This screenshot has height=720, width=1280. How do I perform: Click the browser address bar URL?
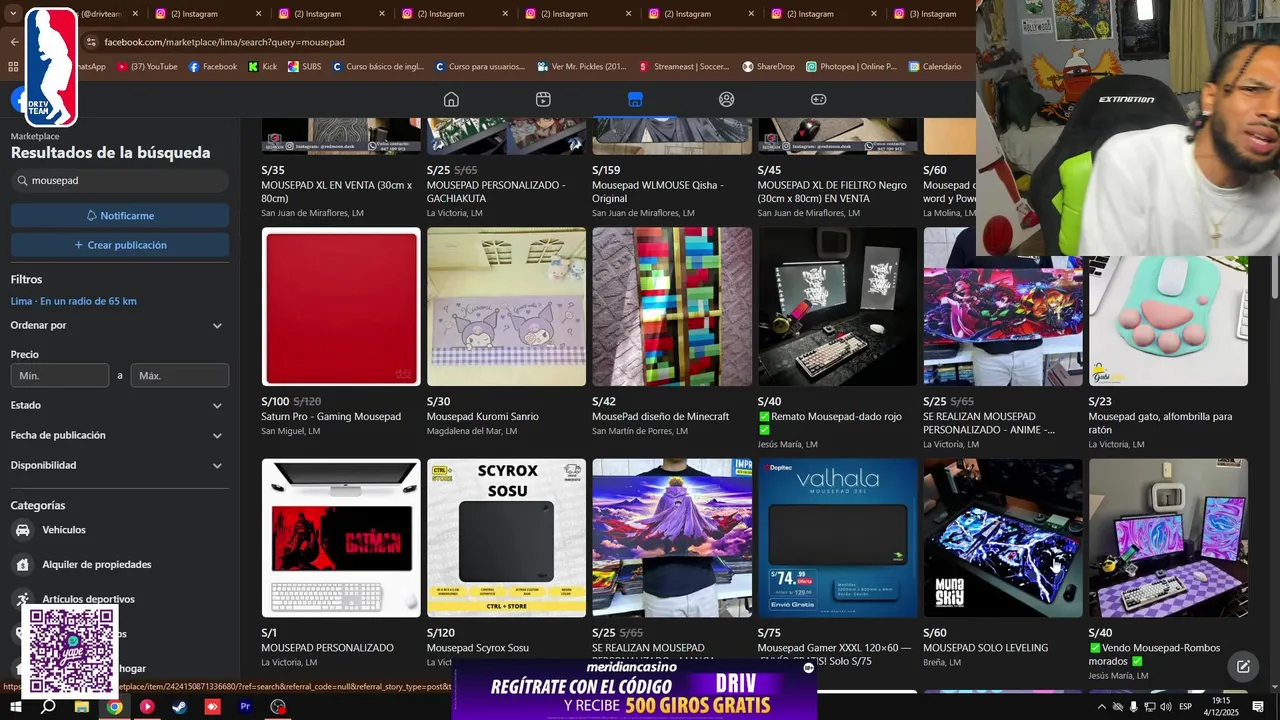(x=224, y=42)
